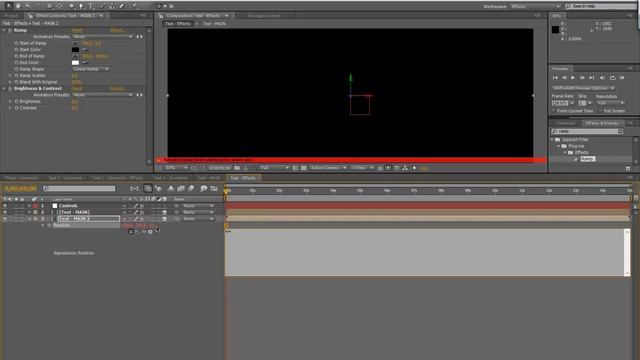Click Create New Animation Preset icon
The height and width of the screenshot is (360, 640).
click(x=628, y=168)
